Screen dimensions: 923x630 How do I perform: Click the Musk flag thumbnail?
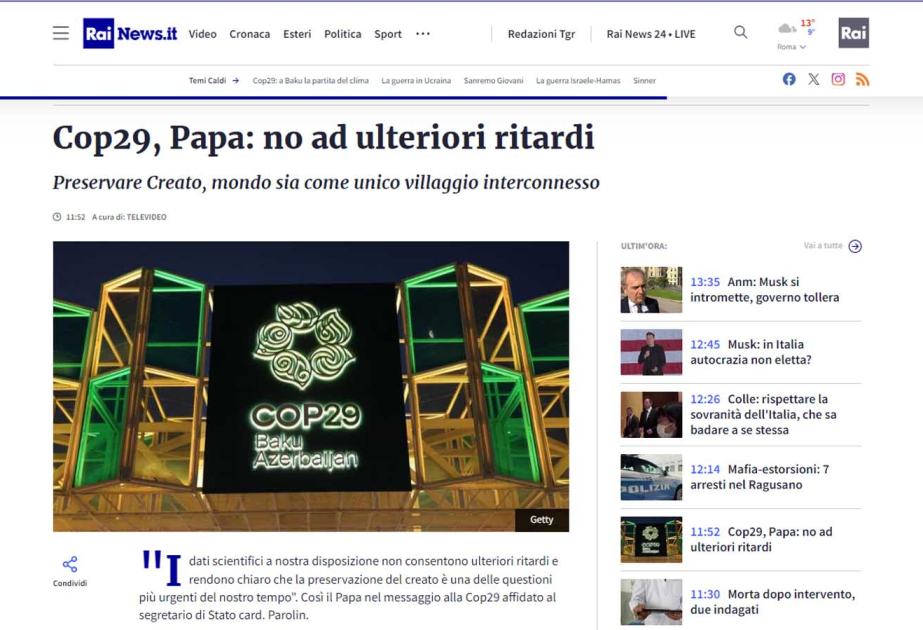click(651, 352)
